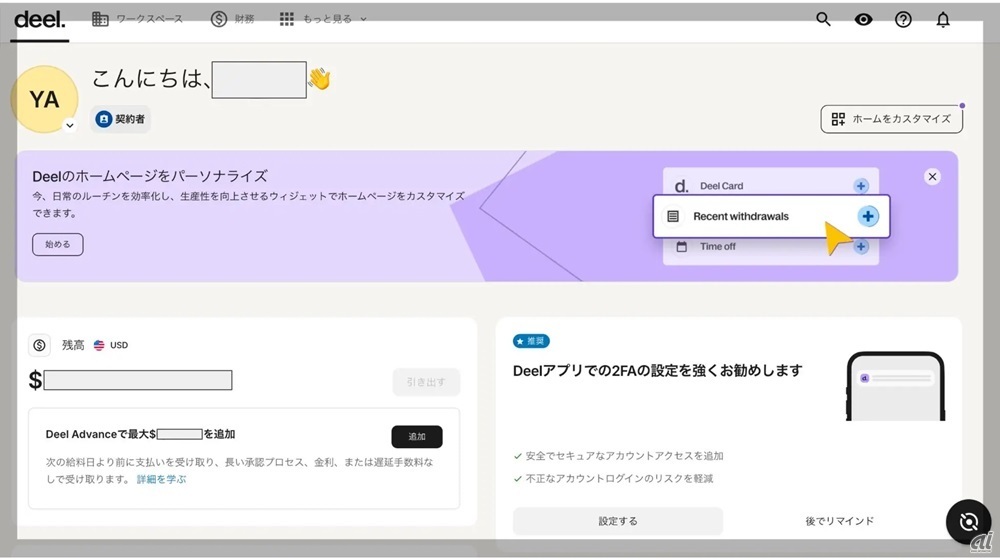The image size is (1000, 560).
Task: Add the Deel Card widget with plus
Action: click(860, 186)
